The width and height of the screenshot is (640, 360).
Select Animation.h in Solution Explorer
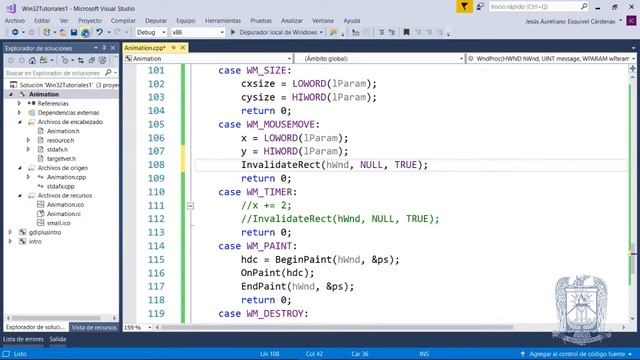pyautogui.click(x=63, y=131)
